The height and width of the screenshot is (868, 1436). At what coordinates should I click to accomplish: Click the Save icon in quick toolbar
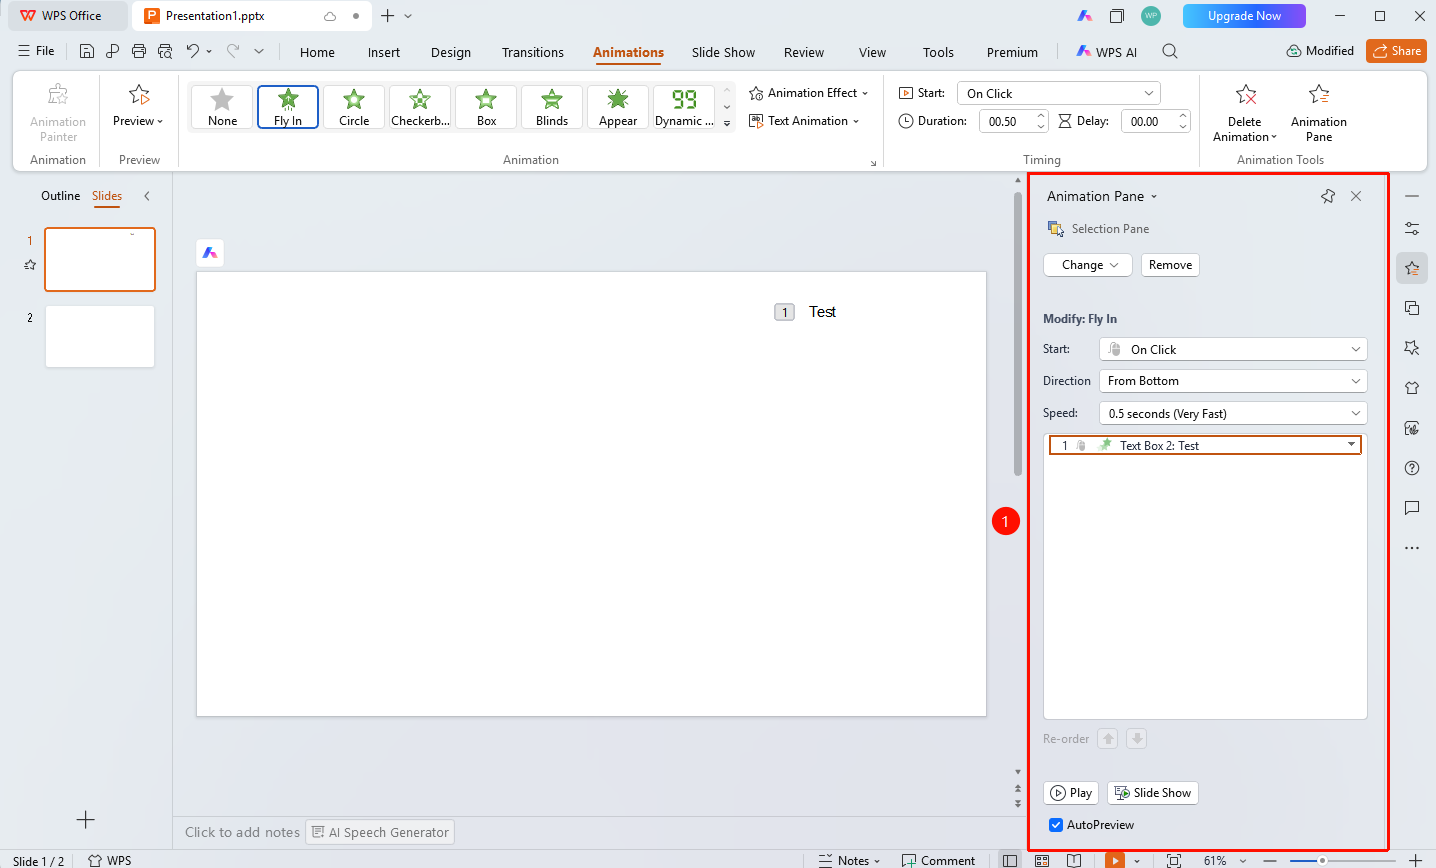87,51
